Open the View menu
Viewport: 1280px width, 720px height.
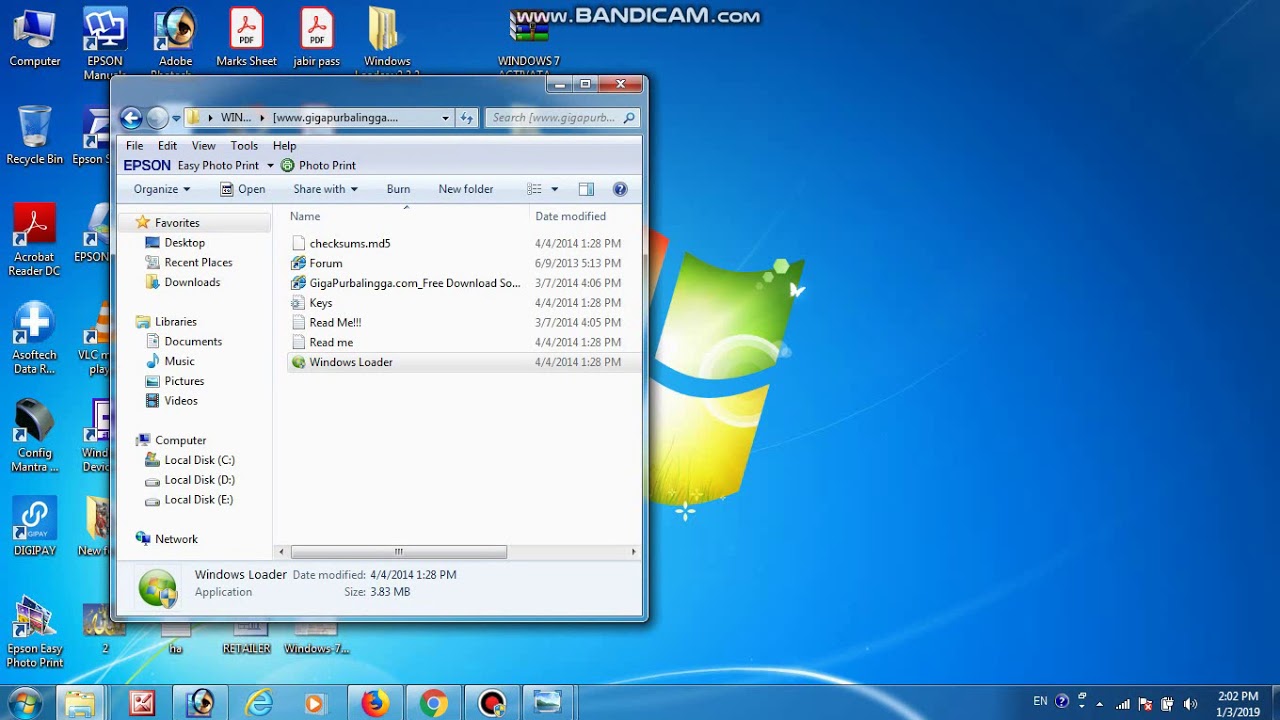(x=204, y=146)
